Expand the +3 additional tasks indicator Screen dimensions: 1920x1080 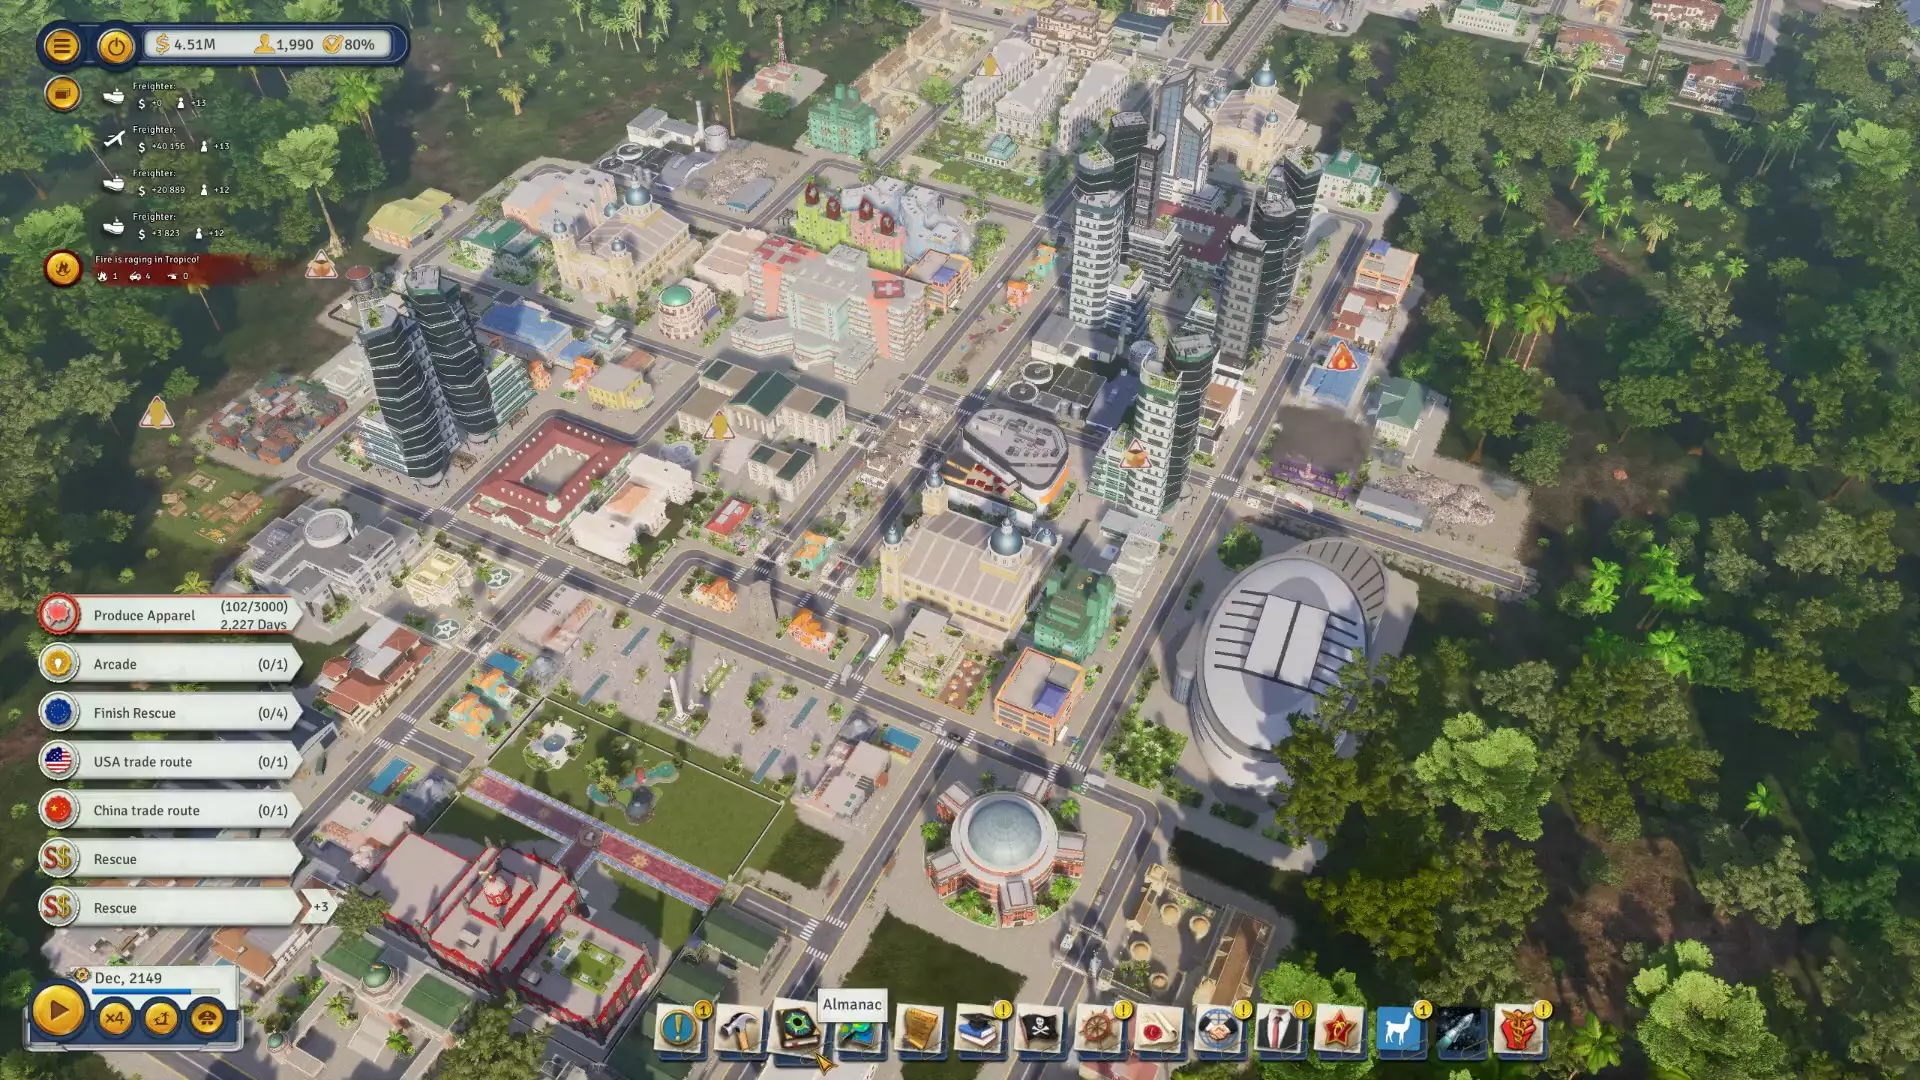320,907
